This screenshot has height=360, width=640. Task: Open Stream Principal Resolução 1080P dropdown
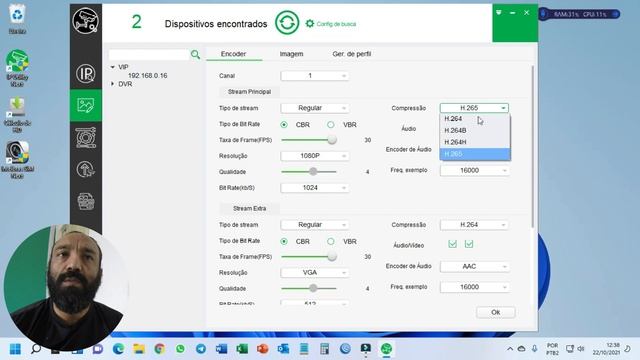click(x=315, y=156)
